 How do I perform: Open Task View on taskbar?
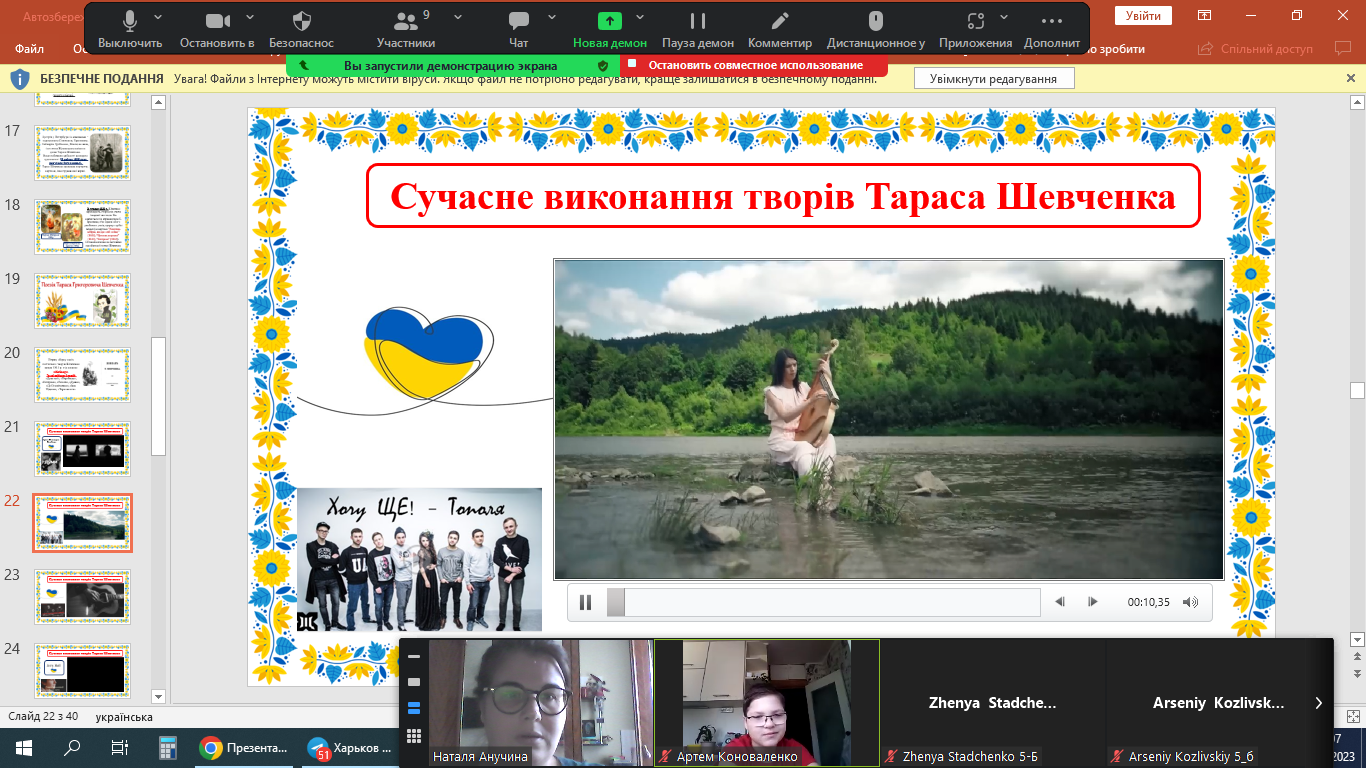click(x=119, y=747)
